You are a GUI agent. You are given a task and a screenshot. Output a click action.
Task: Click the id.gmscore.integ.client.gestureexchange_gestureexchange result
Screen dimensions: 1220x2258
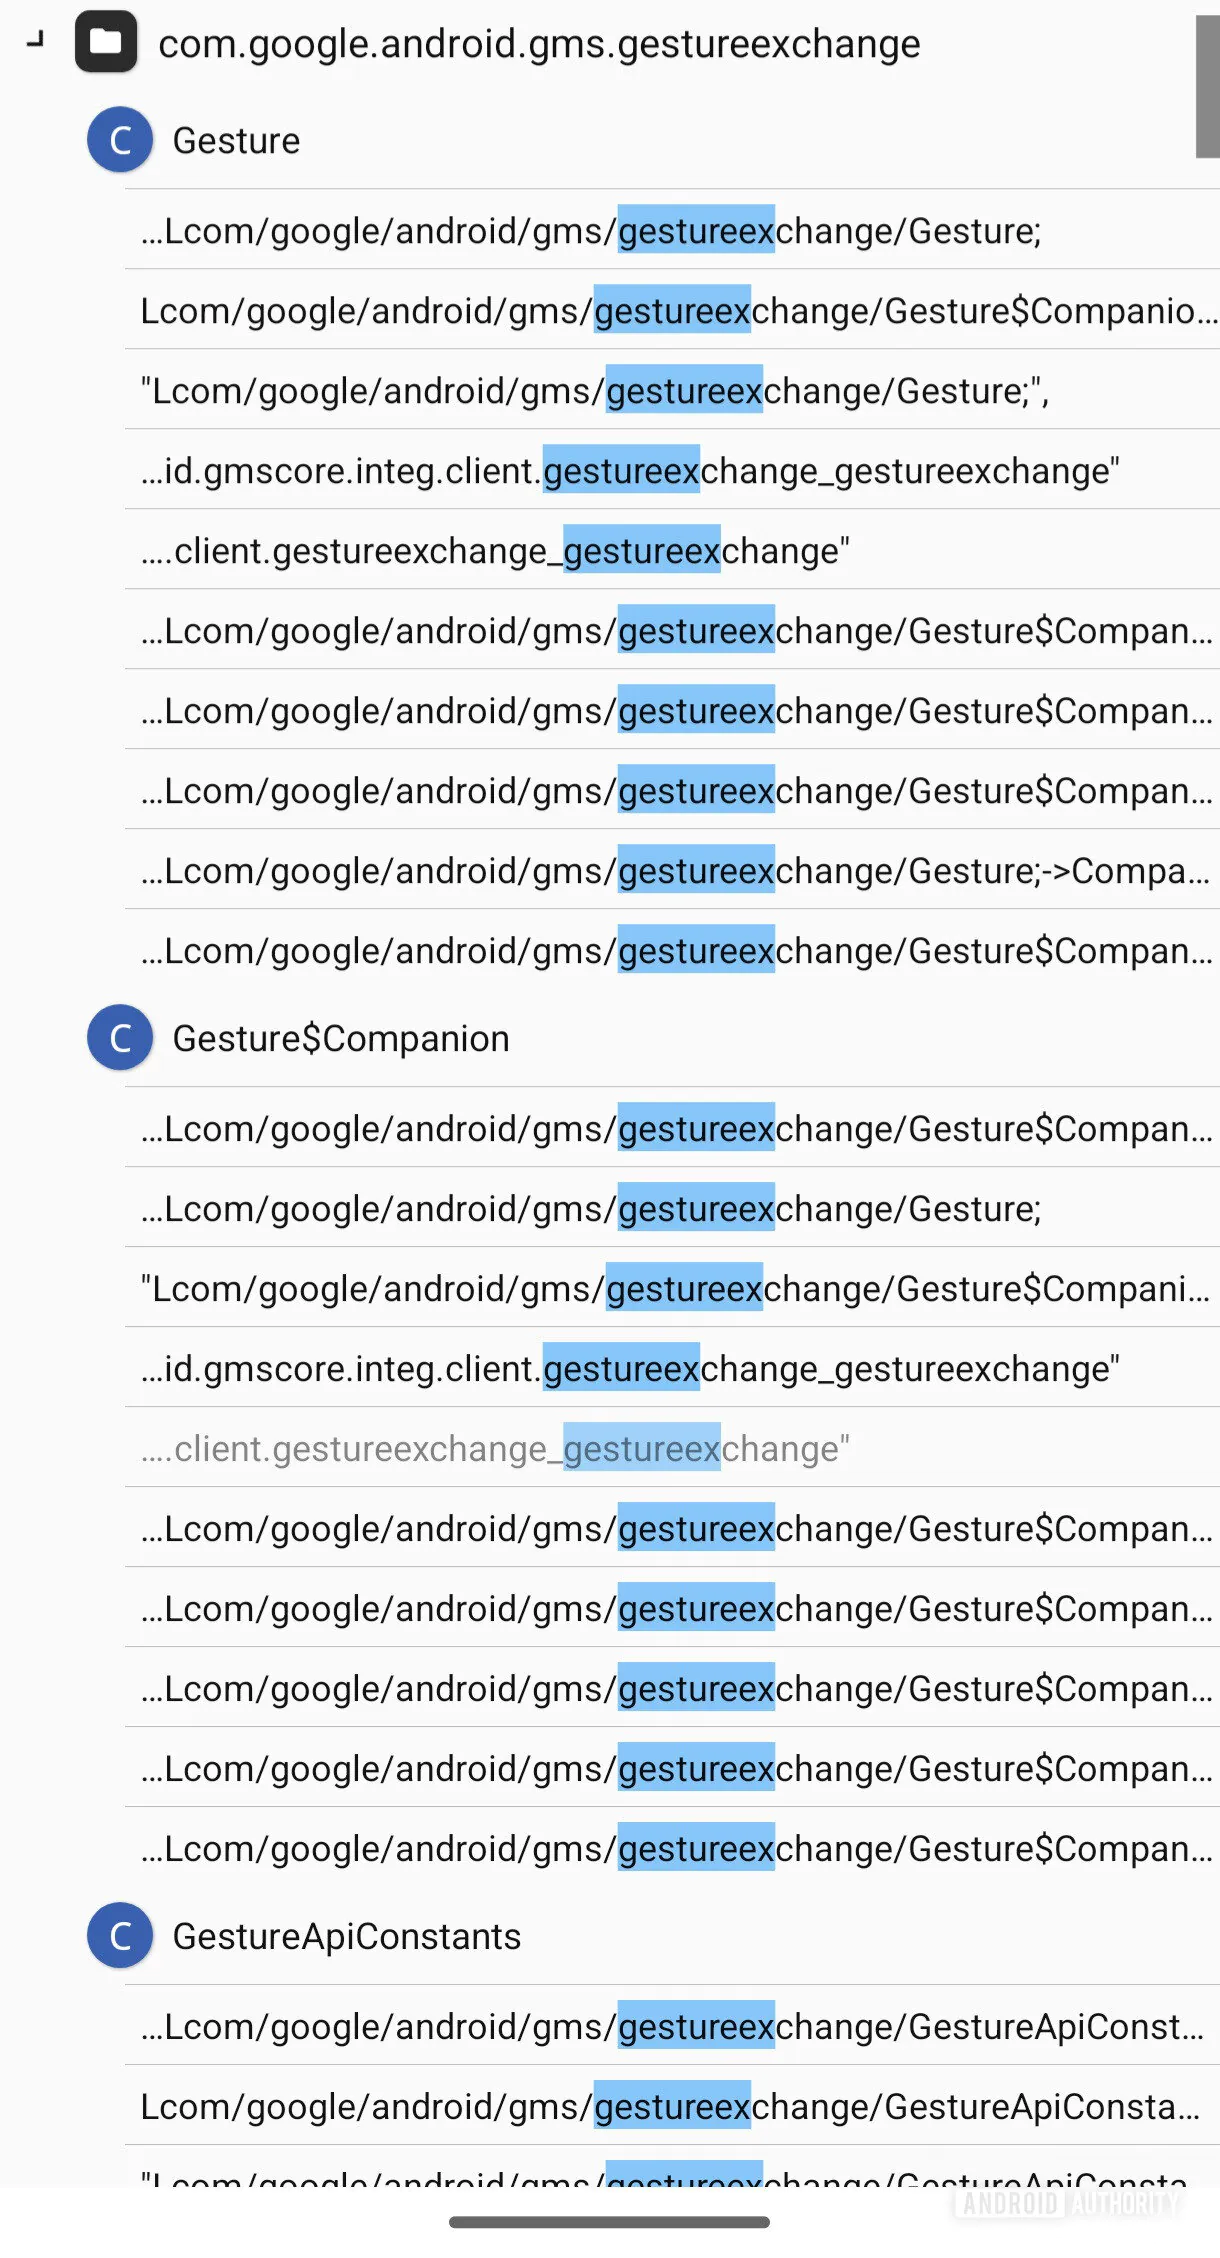click(630, 470)
